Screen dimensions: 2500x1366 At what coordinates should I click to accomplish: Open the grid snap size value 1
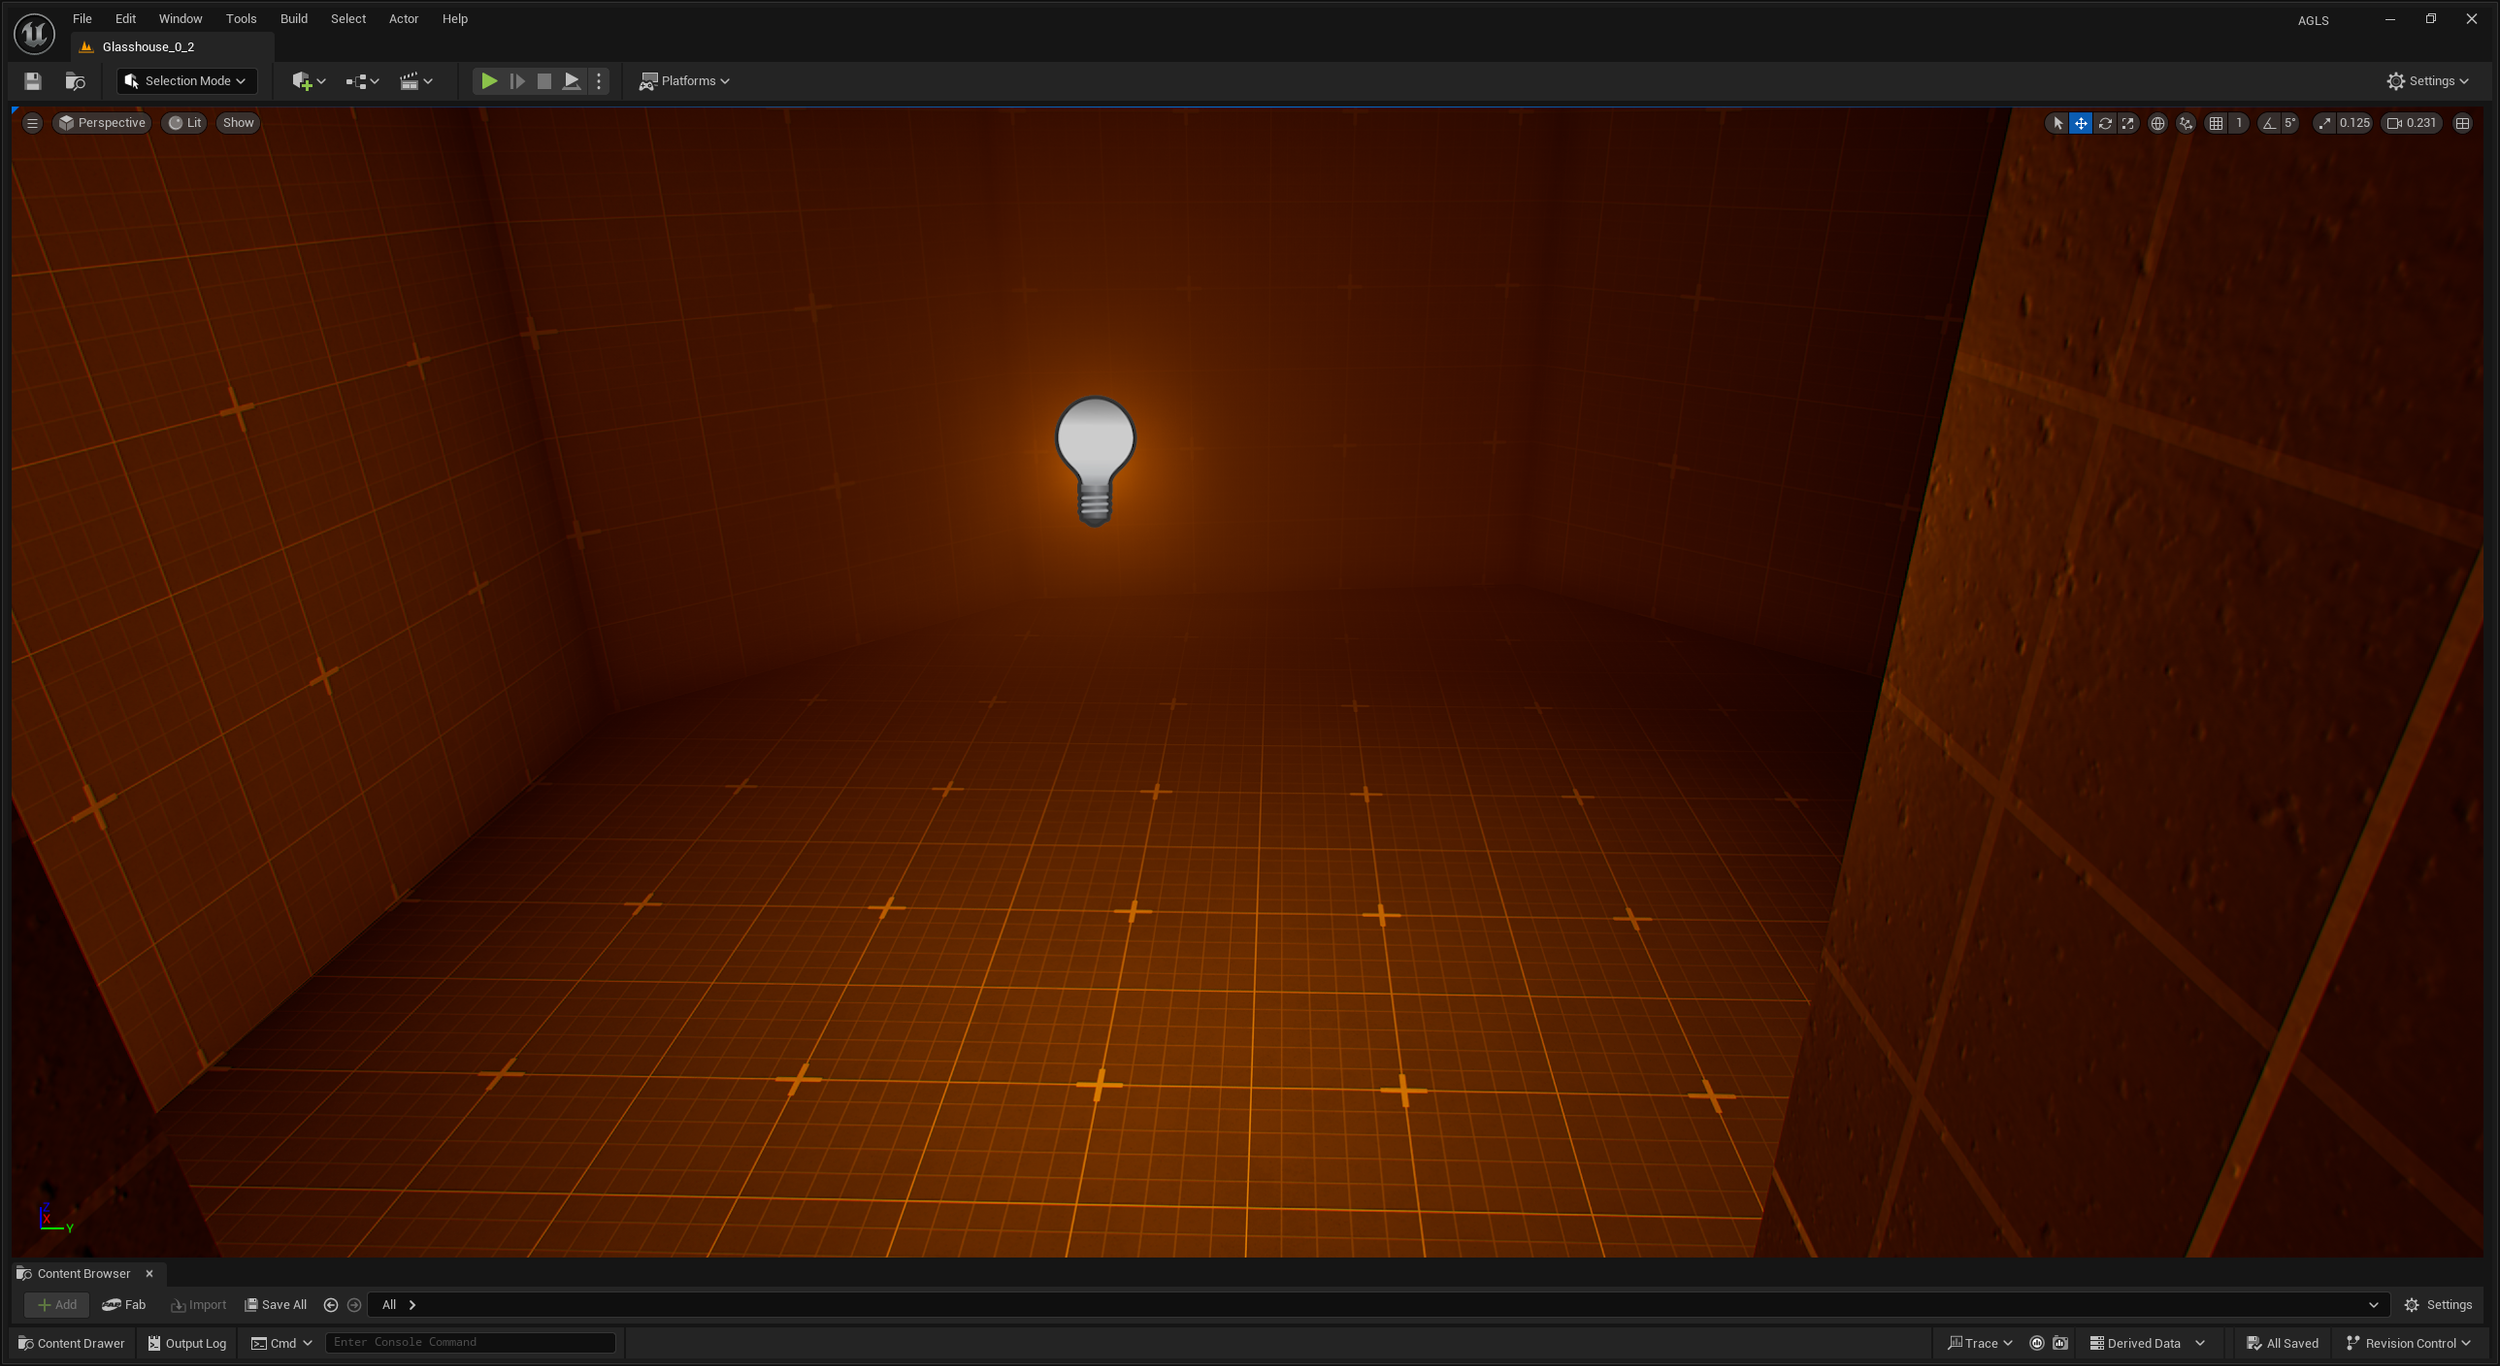pyautogui.click(x=2239, y=123)
